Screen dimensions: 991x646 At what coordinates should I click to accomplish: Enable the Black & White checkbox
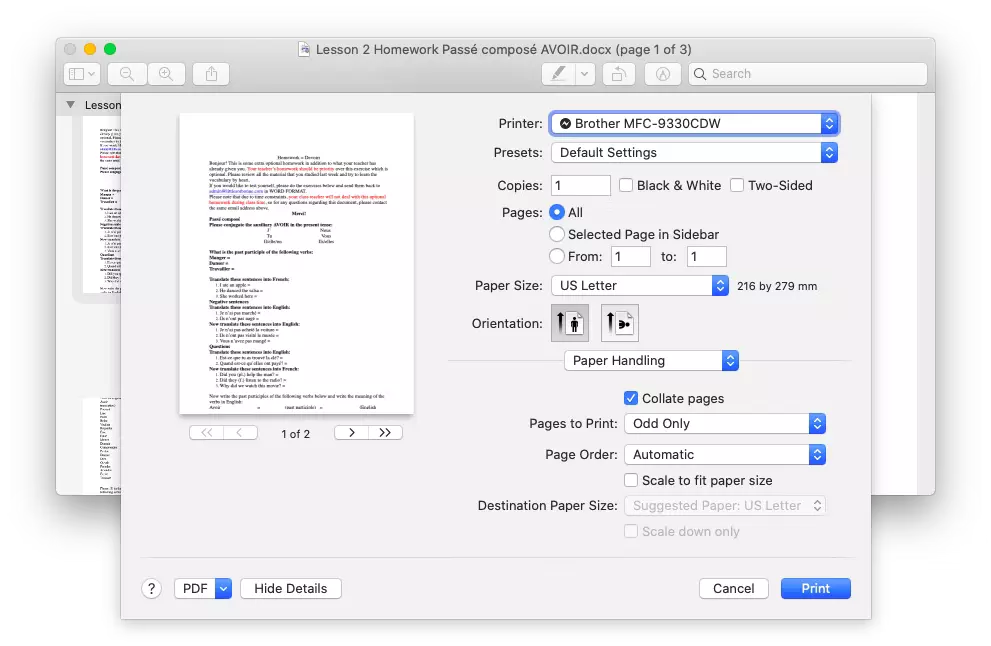(626, 185)
